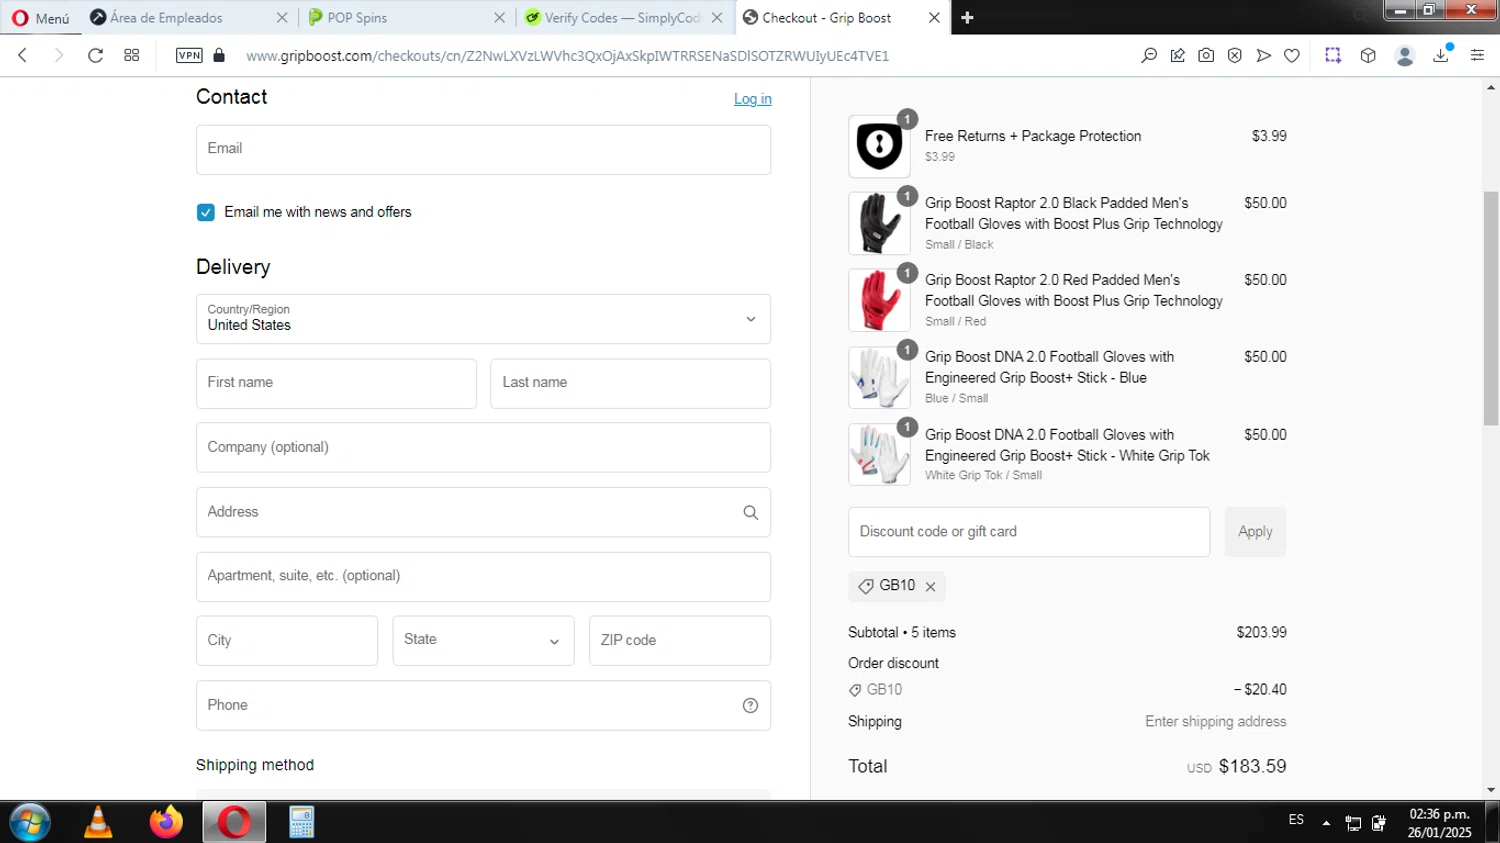Expand the State dropdown
This screenshot has width=1500, height=843.
pos(483,641)
